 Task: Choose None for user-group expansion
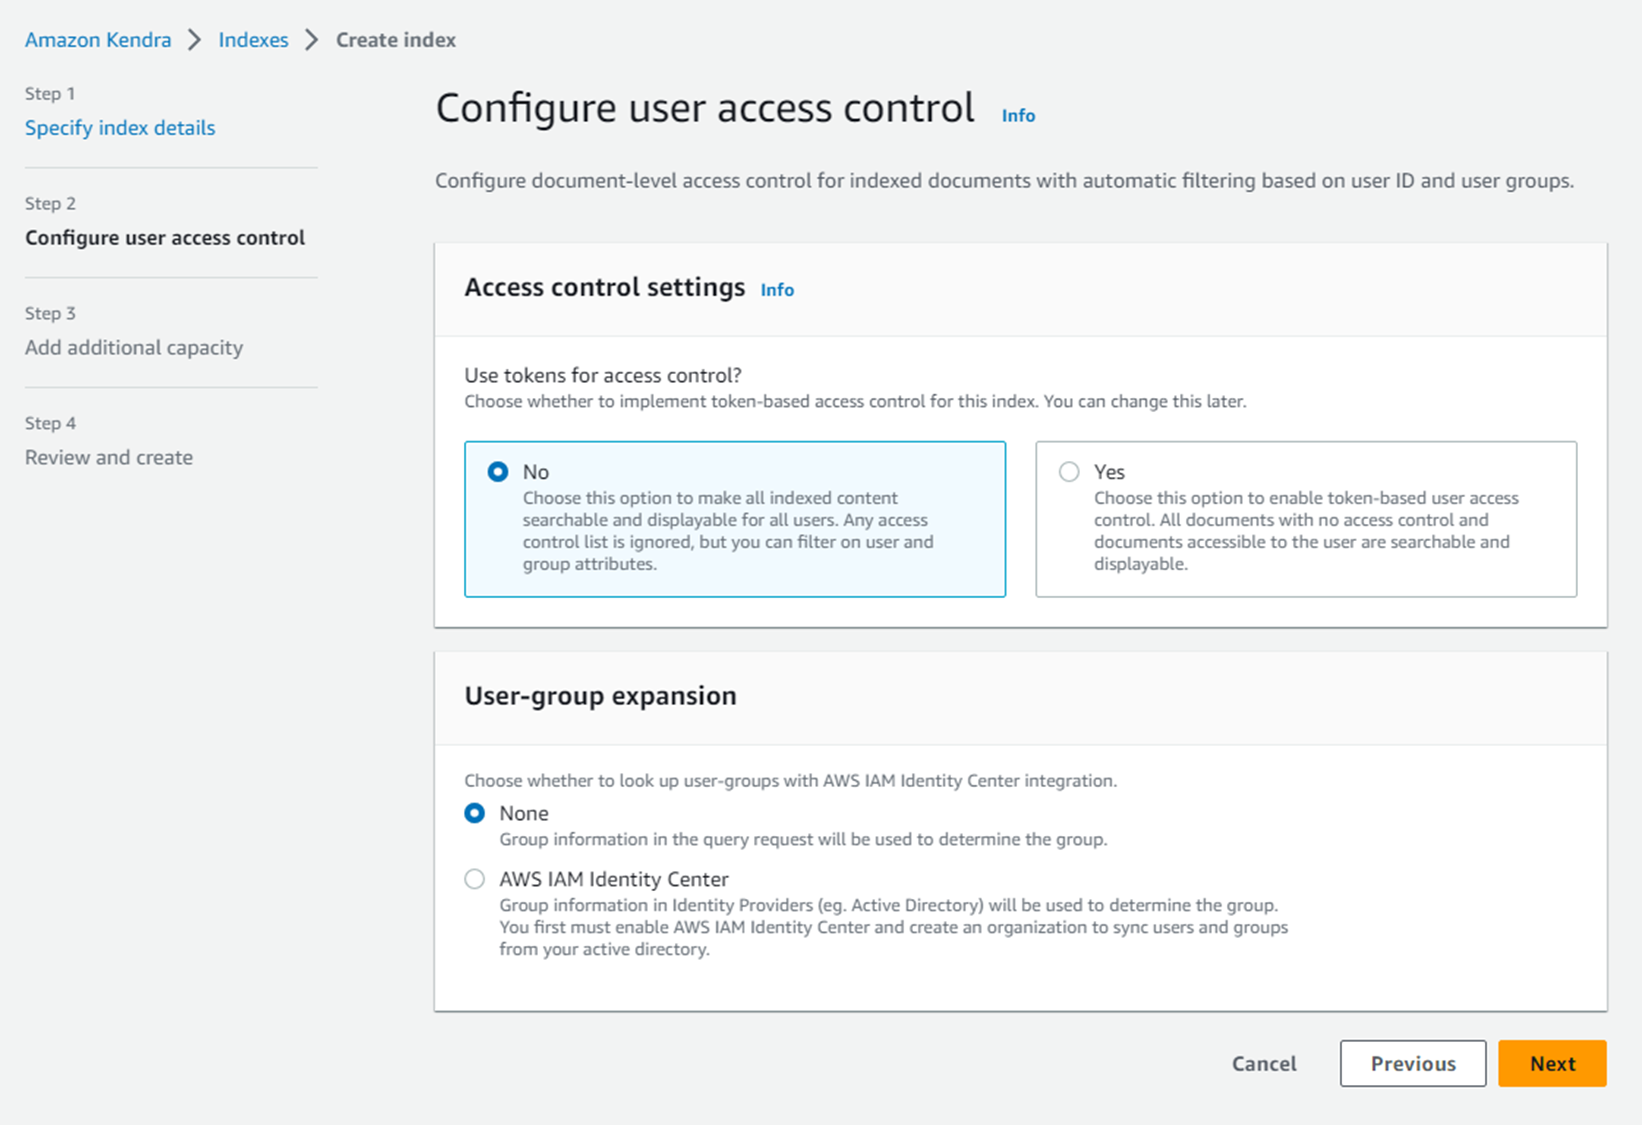coord(475,814)
